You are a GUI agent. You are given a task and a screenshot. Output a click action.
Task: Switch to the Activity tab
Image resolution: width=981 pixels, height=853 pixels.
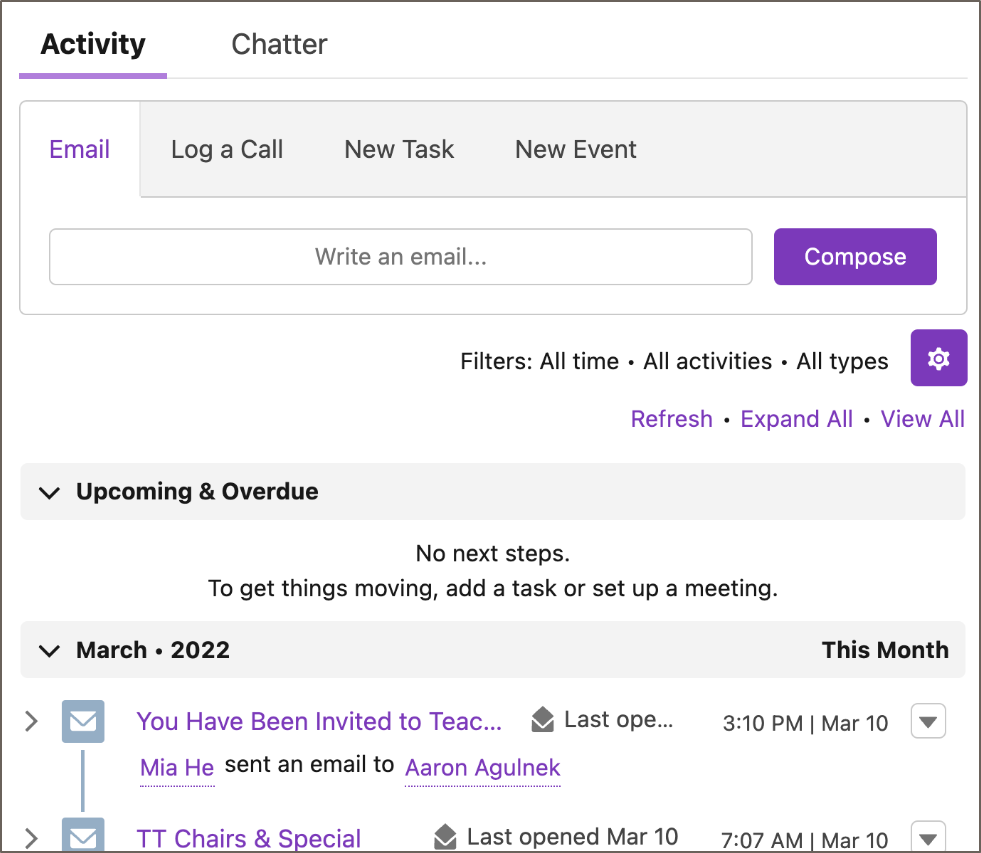tap(93, 44)
